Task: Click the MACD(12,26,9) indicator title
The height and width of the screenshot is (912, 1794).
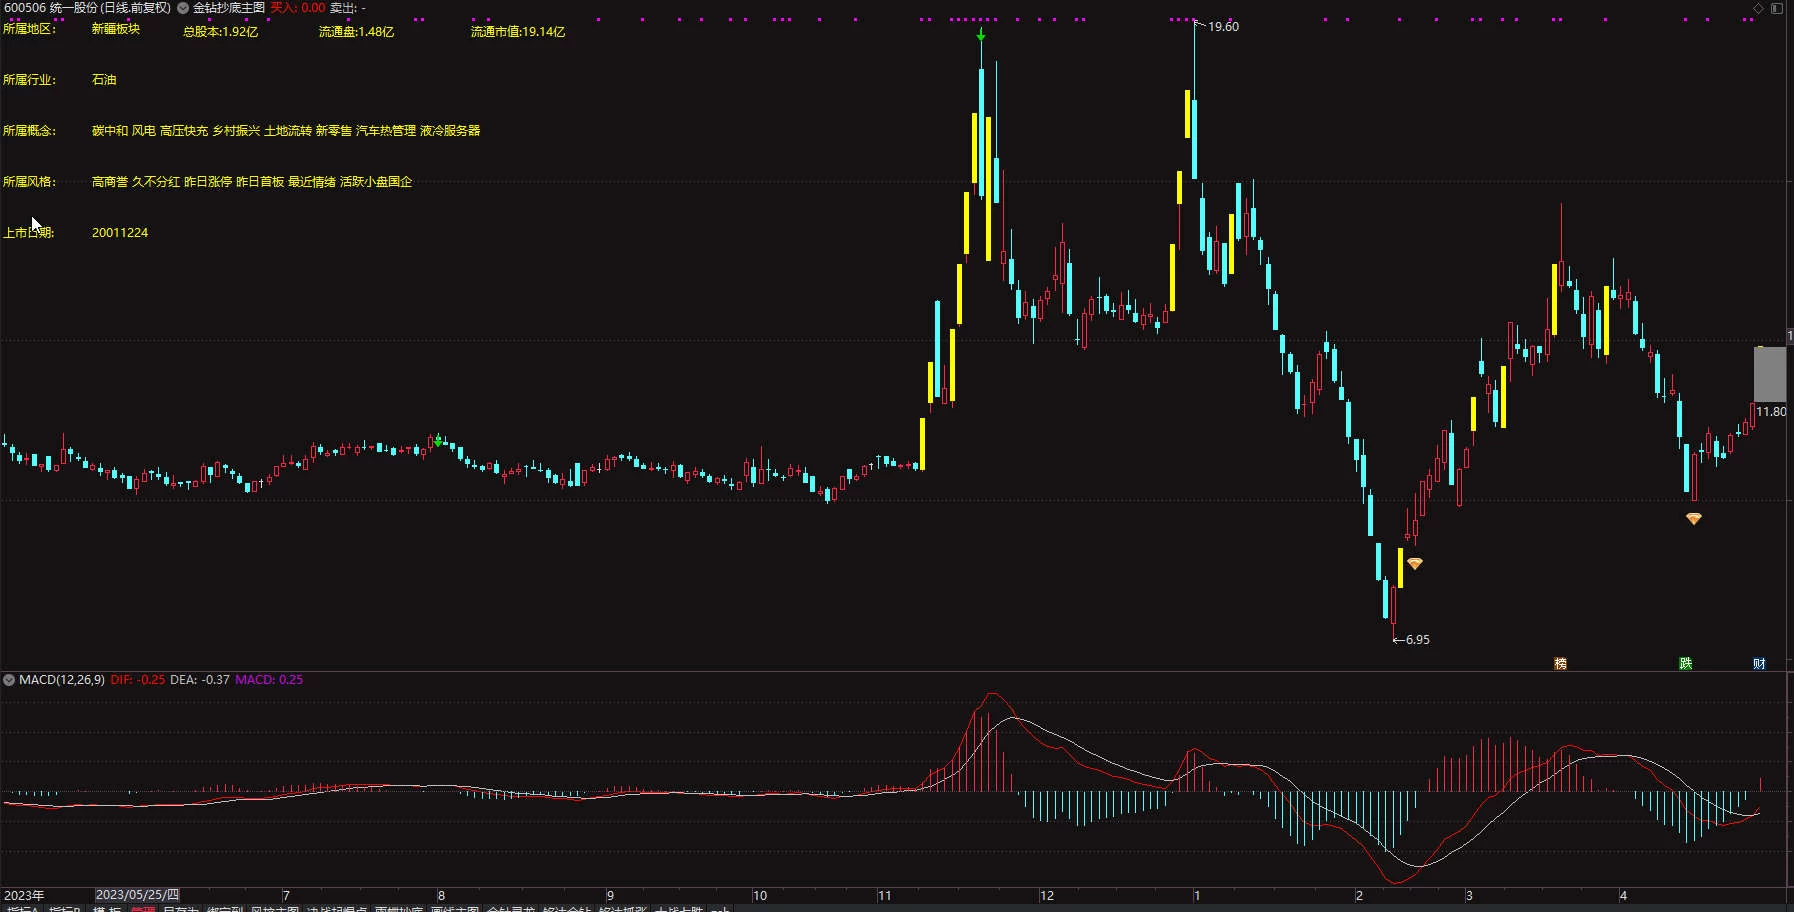Action: pos(62,680)
